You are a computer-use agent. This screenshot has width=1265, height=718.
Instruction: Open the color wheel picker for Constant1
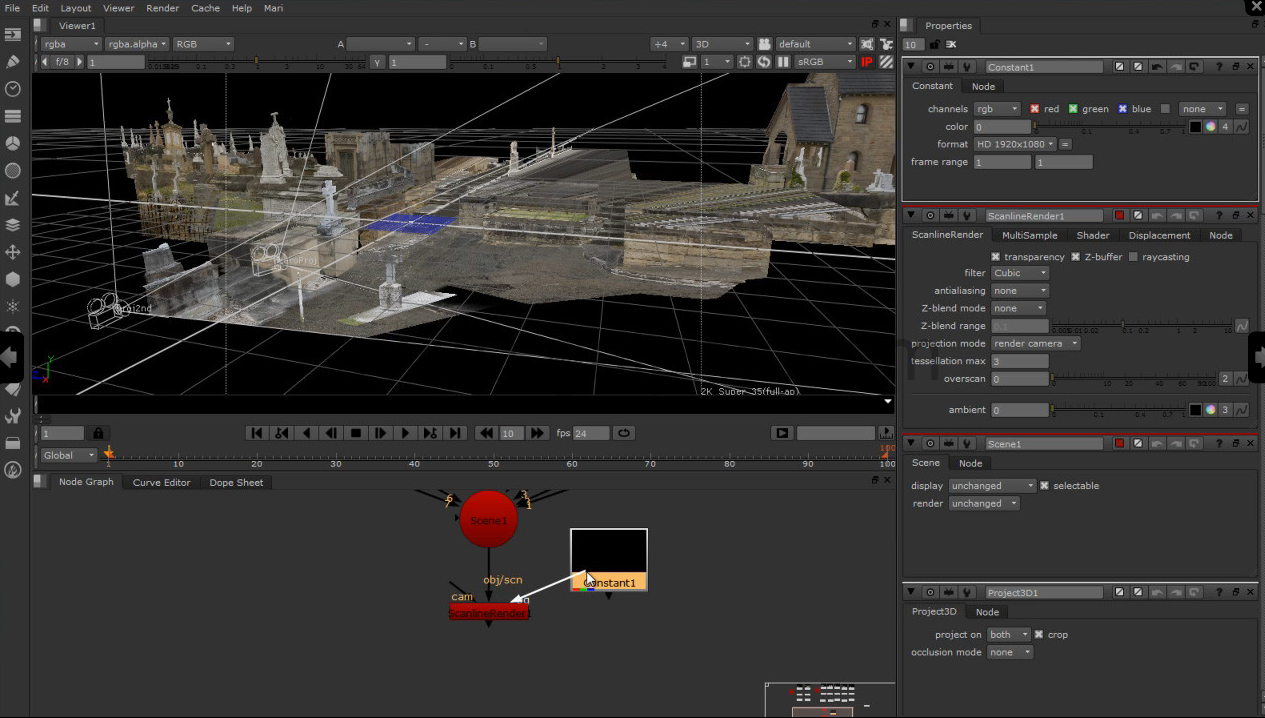click(x=1210, y=127)
